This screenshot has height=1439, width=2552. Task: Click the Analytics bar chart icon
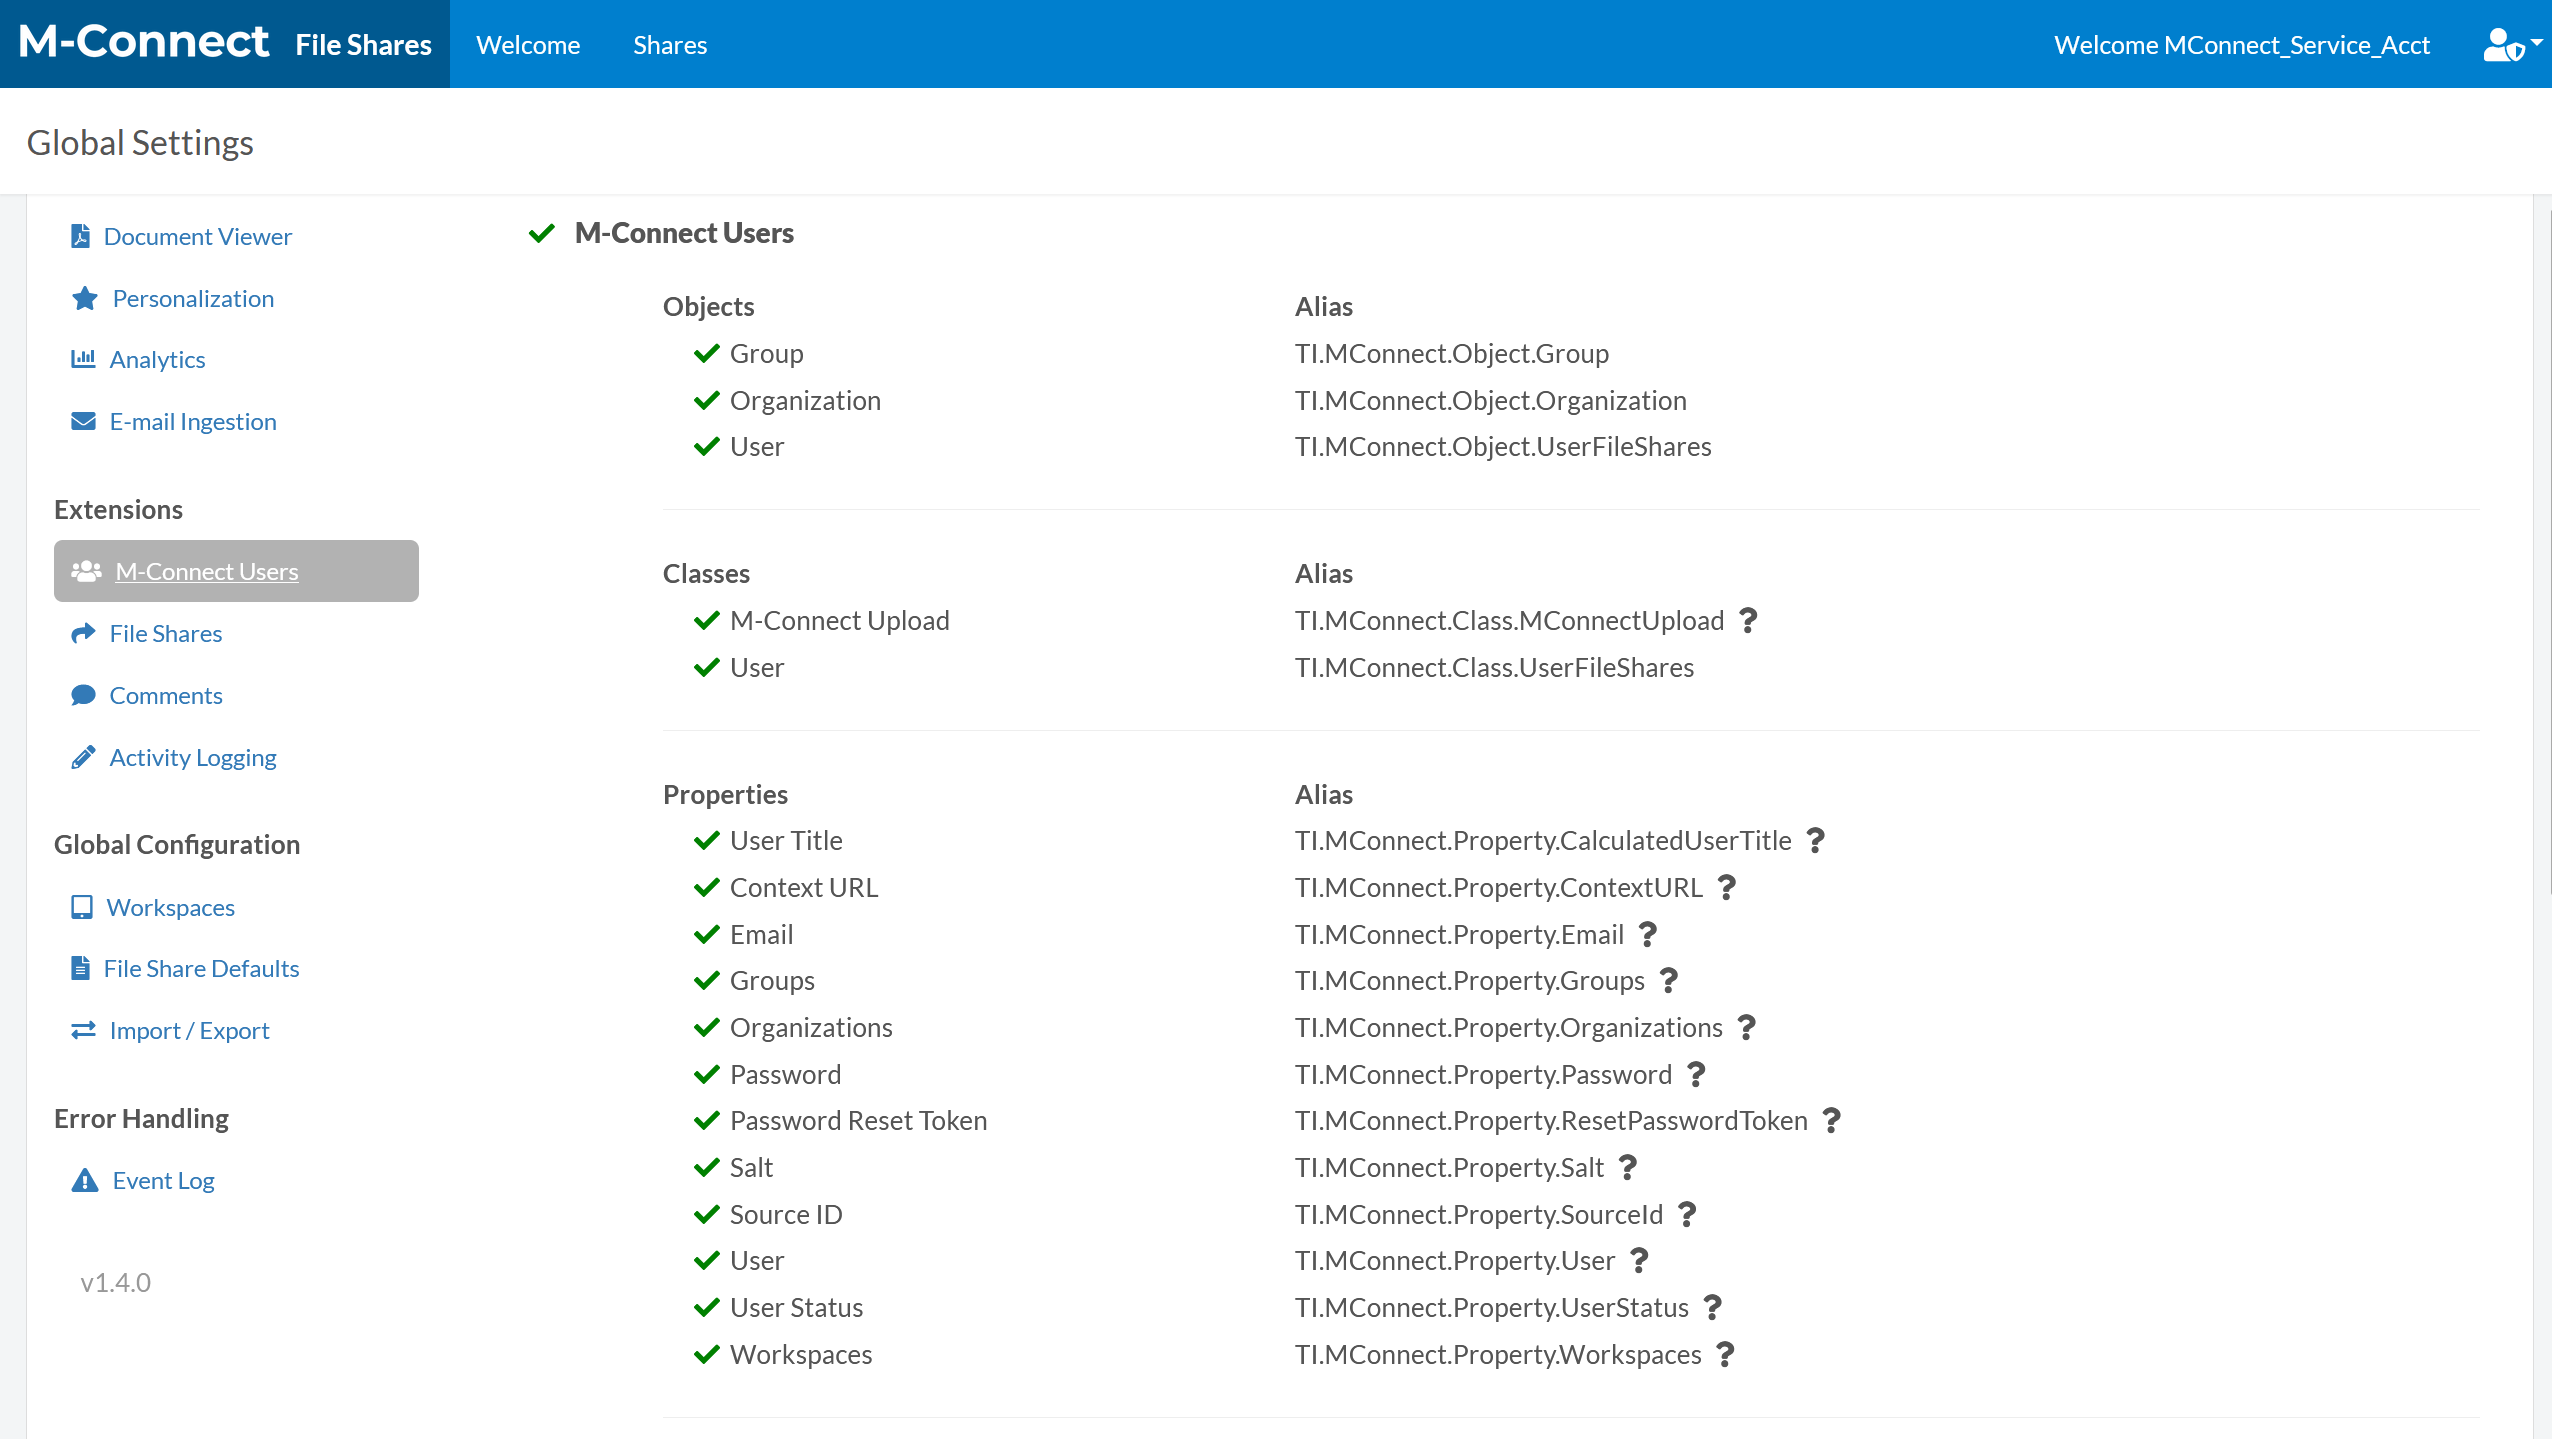click(83, 359)
